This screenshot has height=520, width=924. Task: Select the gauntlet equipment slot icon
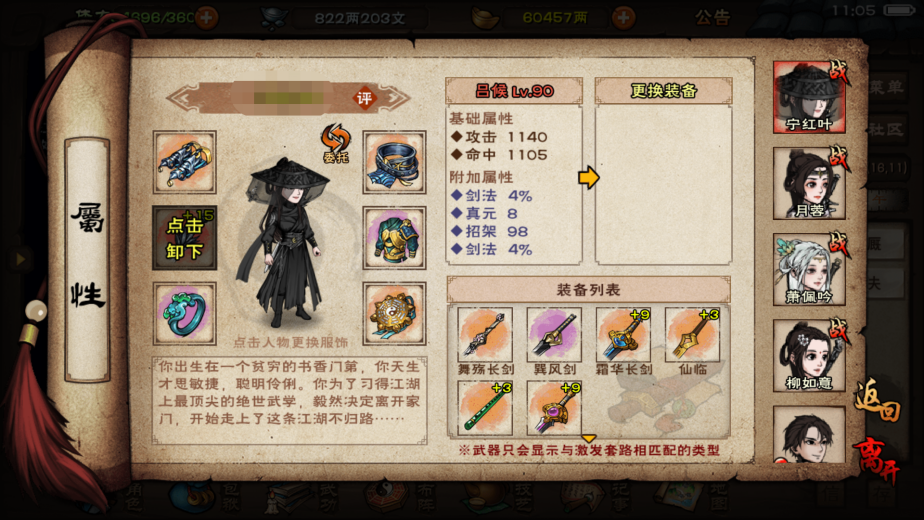point(184,162)
